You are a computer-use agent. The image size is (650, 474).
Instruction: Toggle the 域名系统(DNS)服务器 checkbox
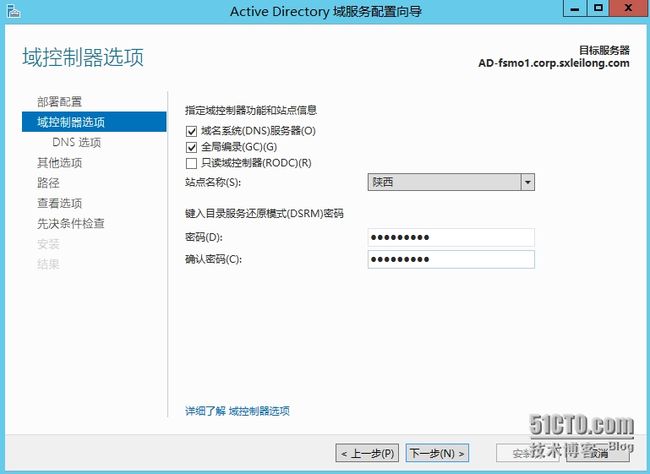191,131
